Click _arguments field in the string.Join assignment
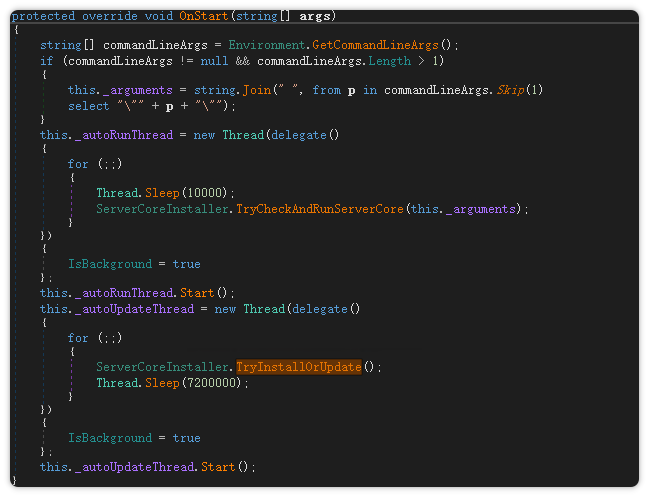This screenshot has height=497, width=649. point(136,90)
